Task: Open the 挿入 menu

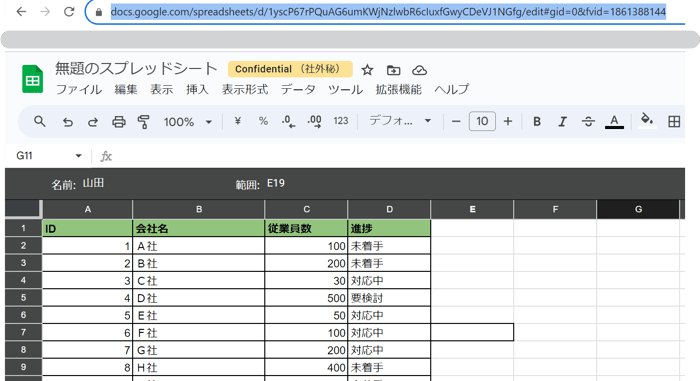Action: [x=197, y=89]
